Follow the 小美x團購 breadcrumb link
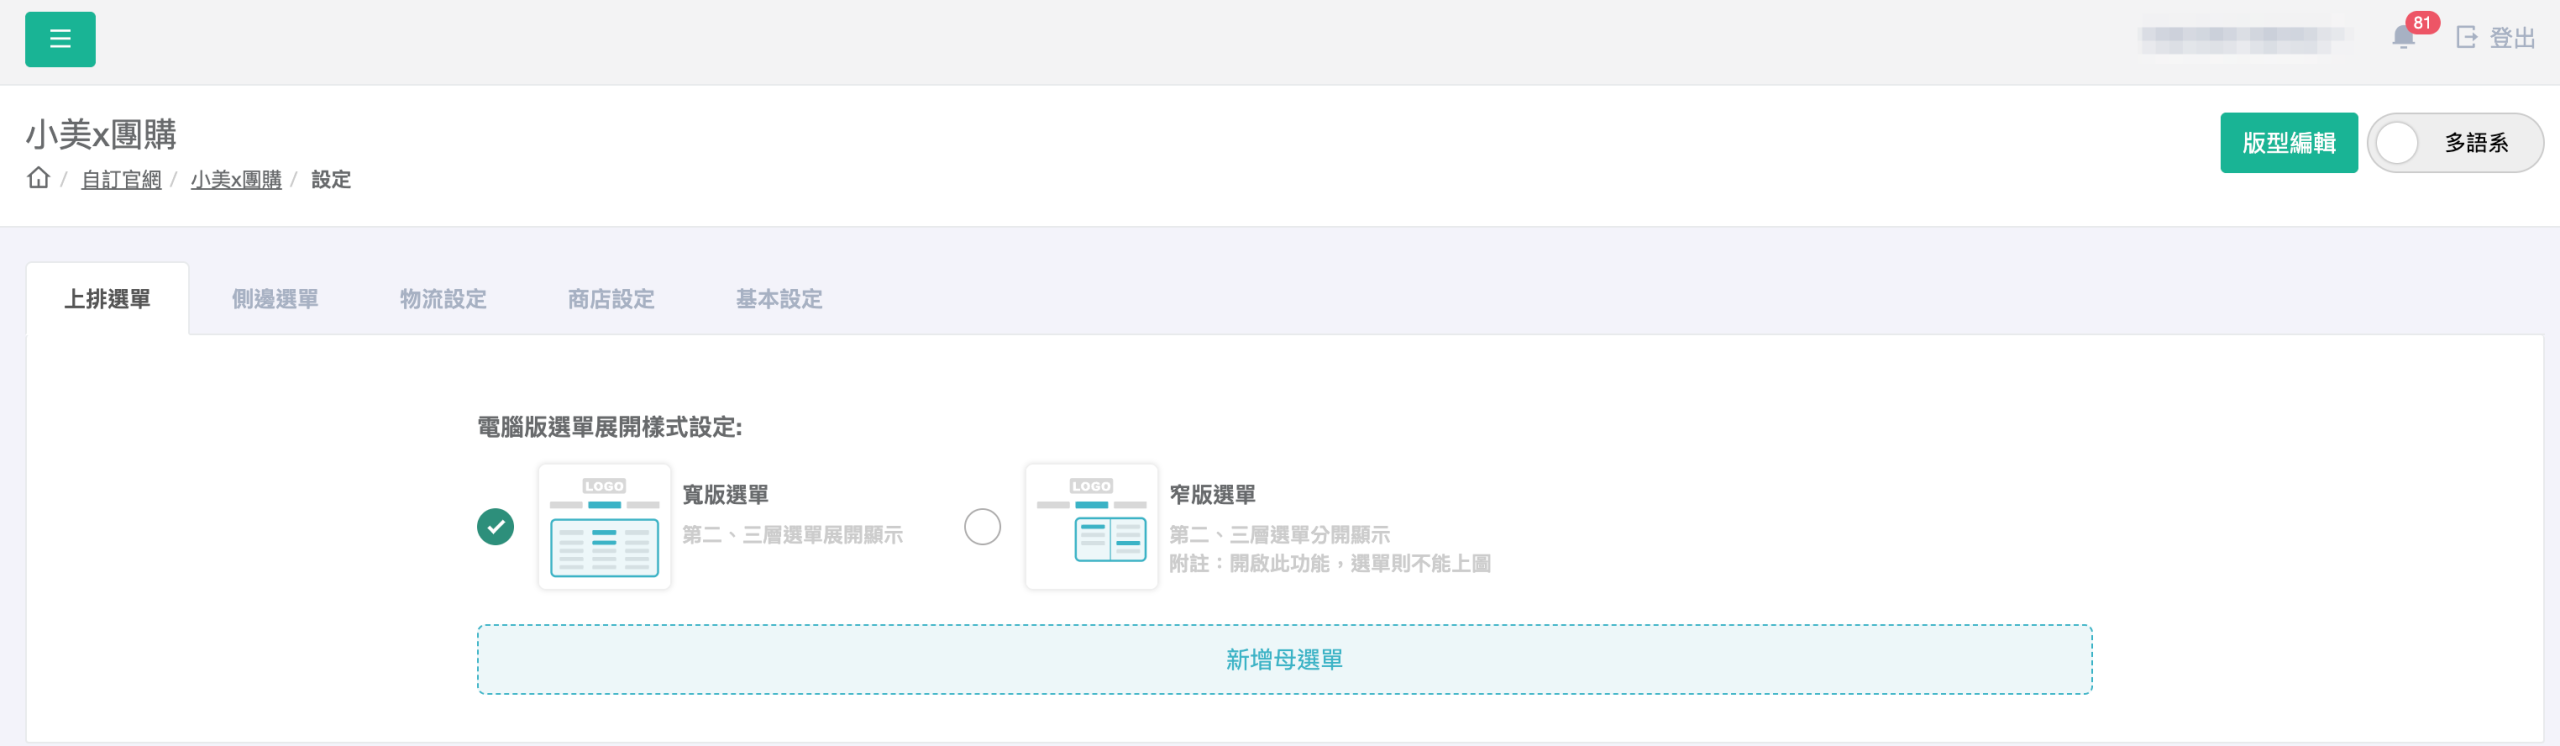 click(236, 180)
